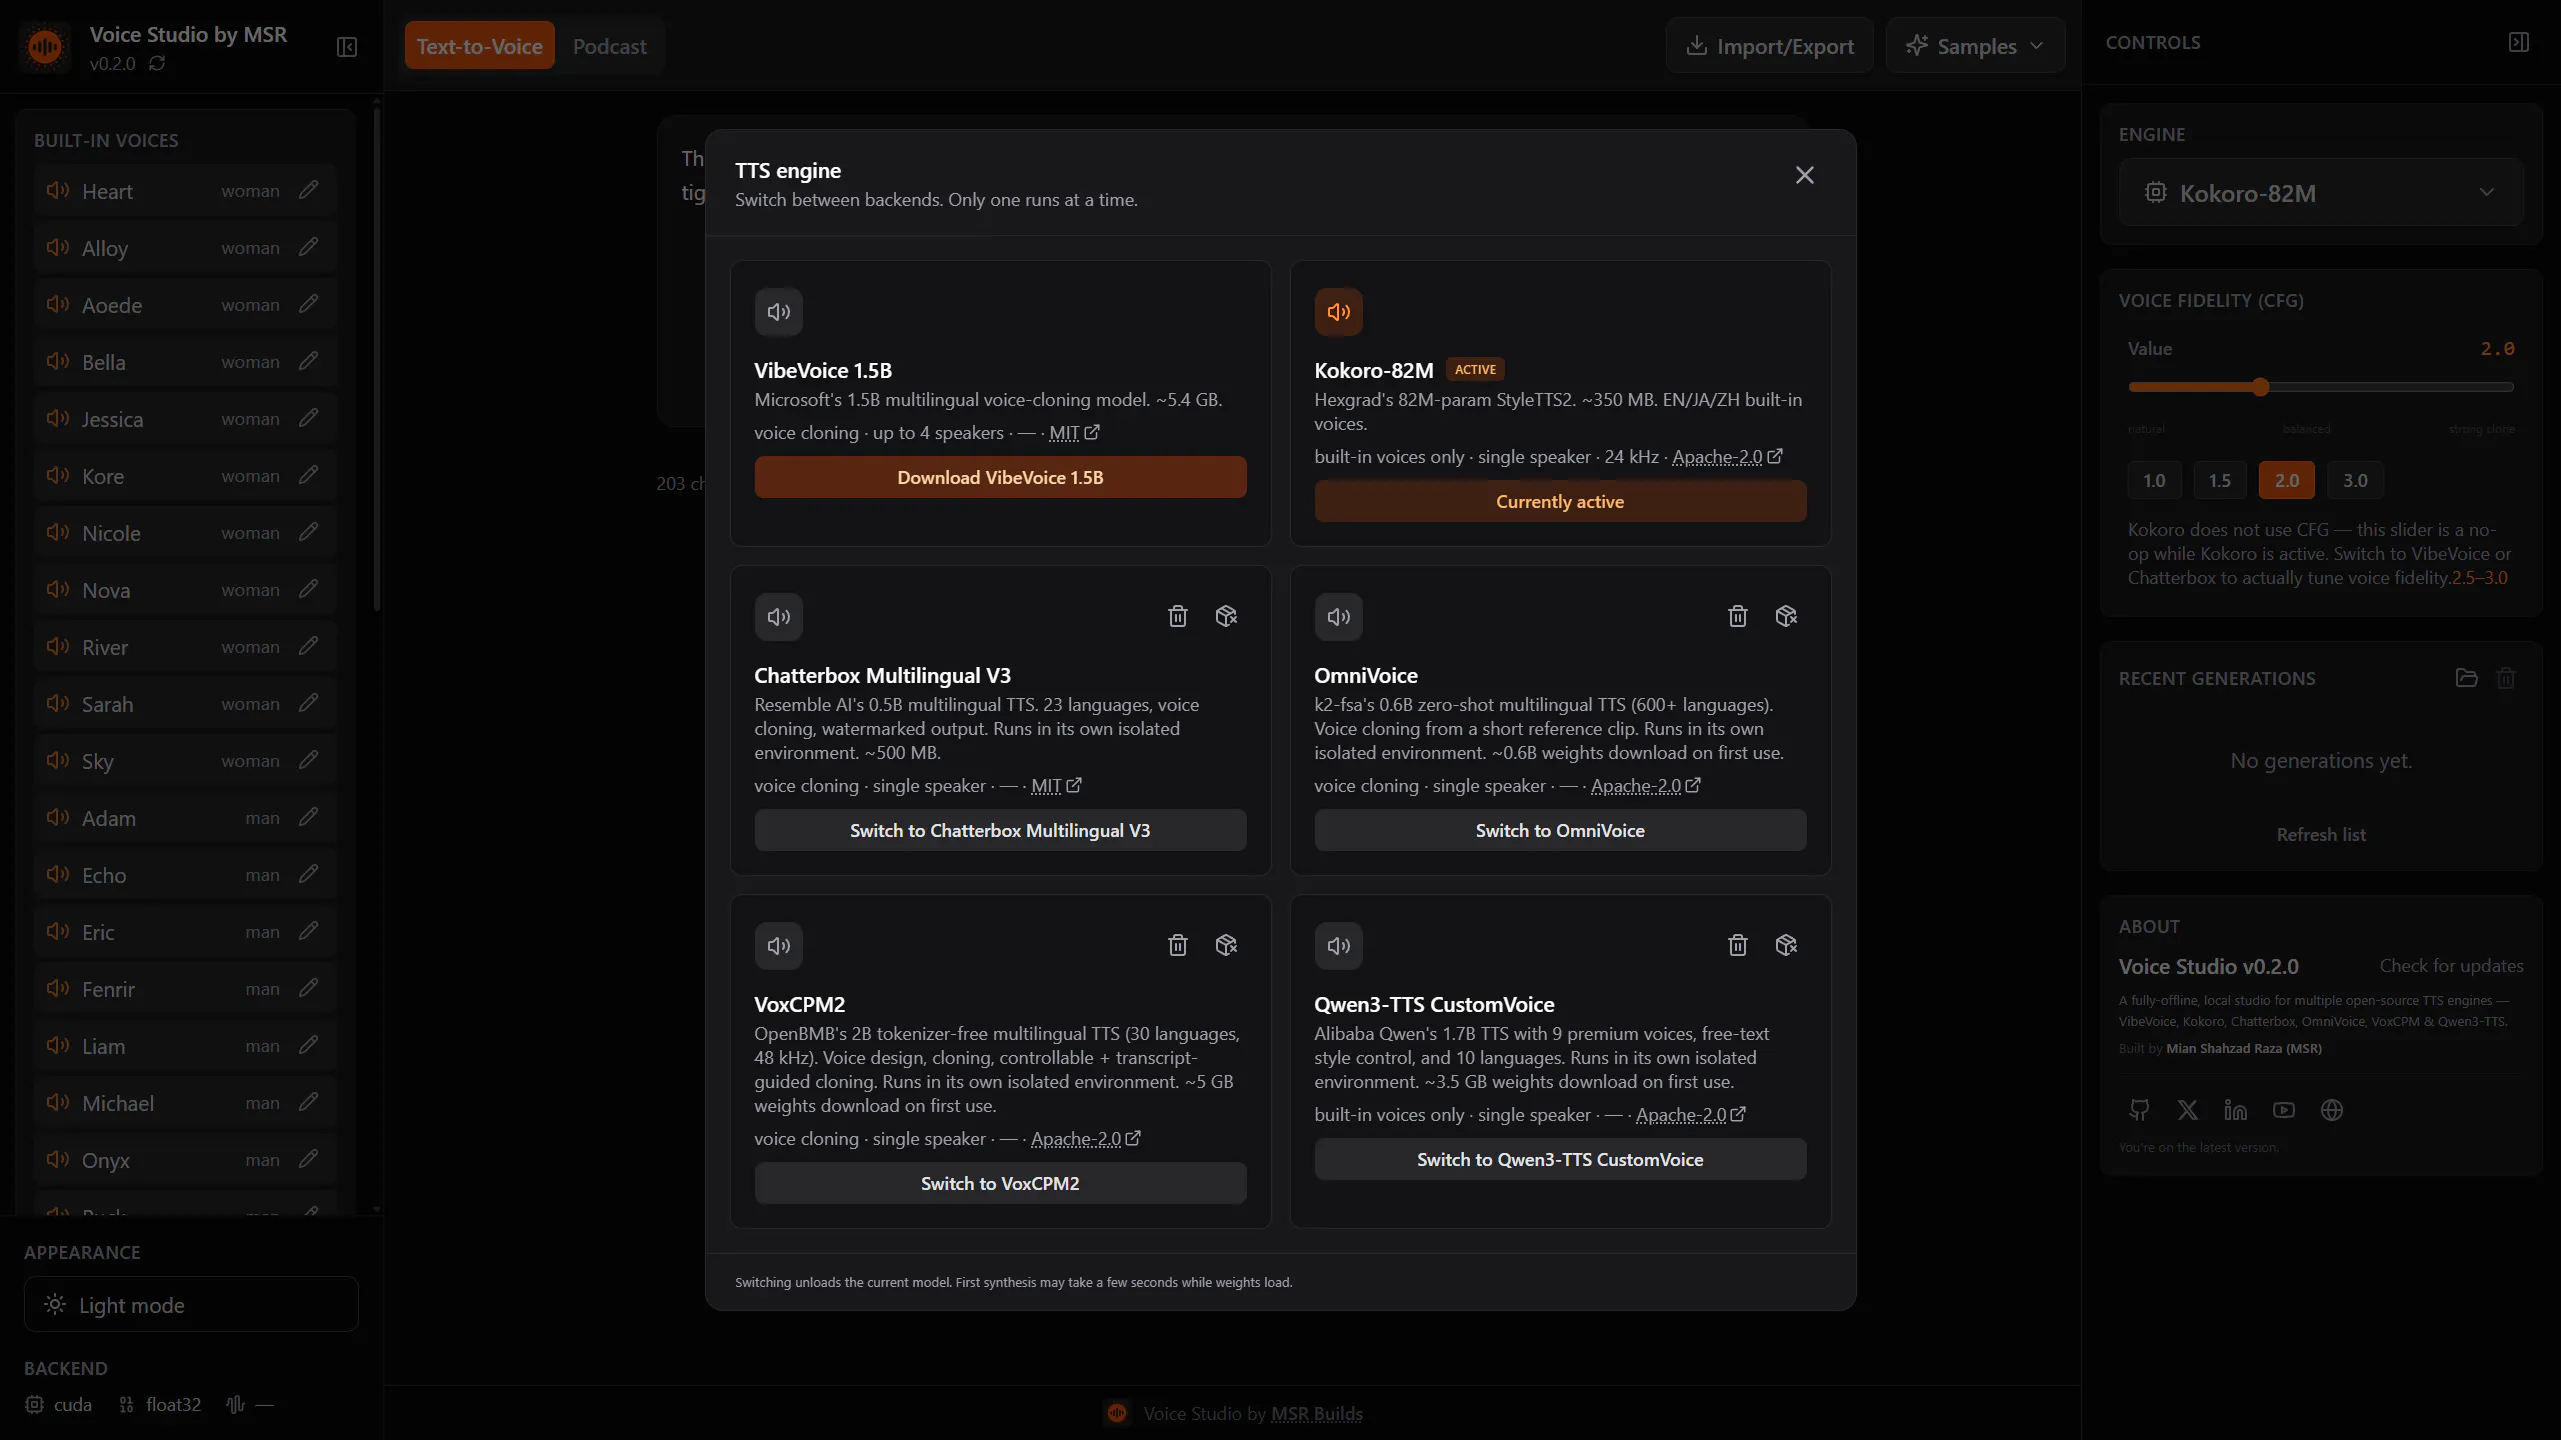This screenshot has height=1440, width=2561.
Task: Delete Chatterbox Multilingual V3 trash icon
Action: point(1178,616)
